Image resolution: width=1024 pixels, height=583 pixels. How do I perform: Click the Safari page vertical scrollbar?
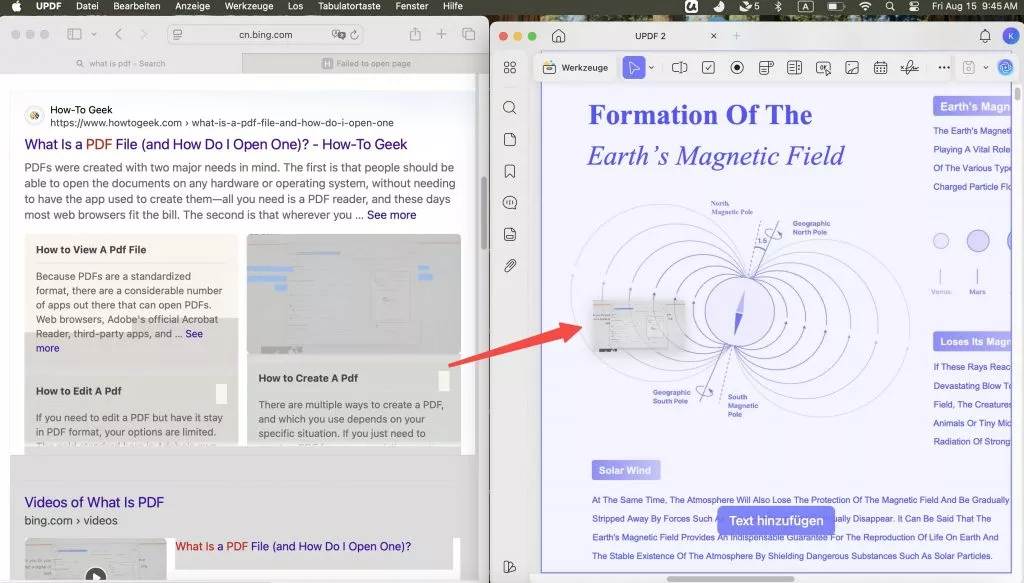pos(484,212)
